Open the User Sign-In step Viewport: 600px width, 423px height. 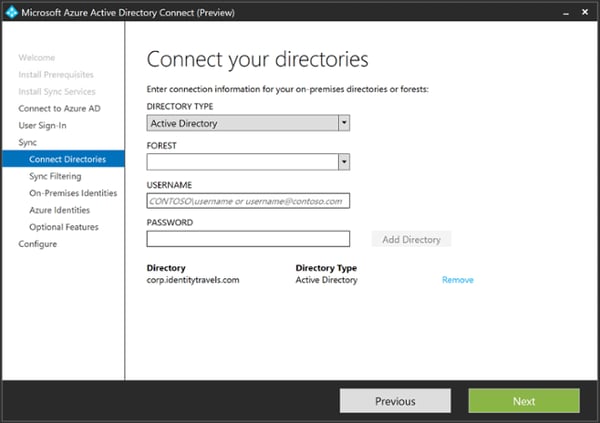[x=42, y=126]
